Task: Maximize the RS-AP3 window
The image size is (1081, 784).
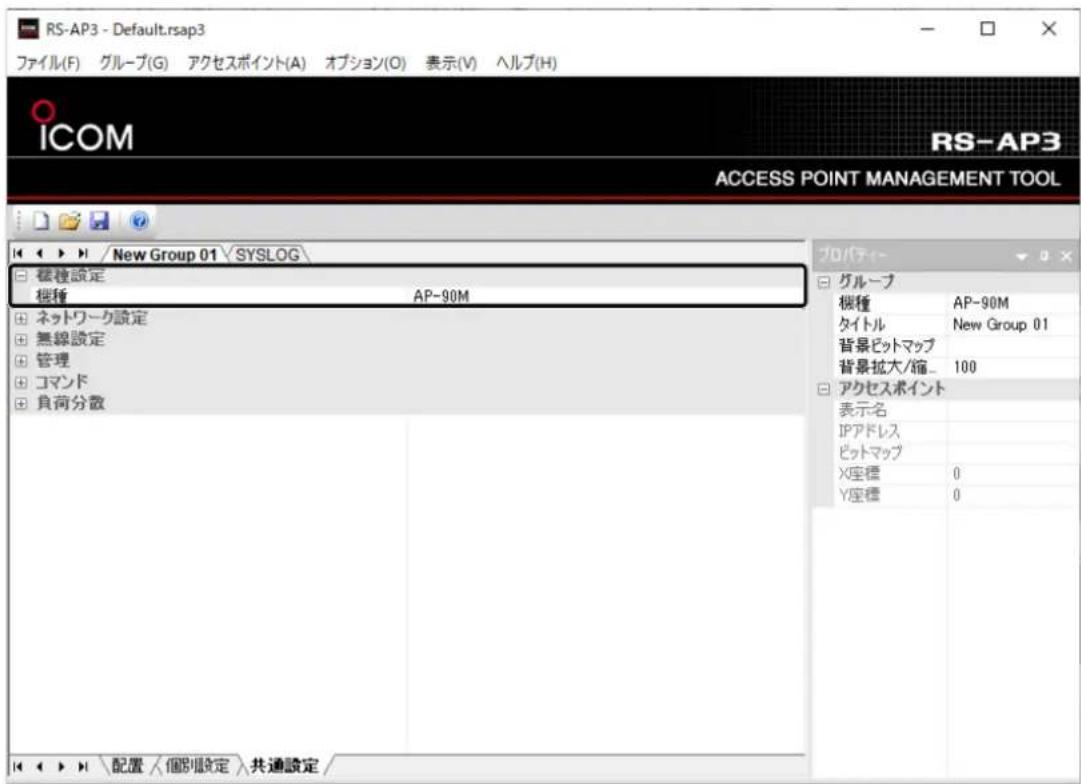Action: tap(988, 29)
